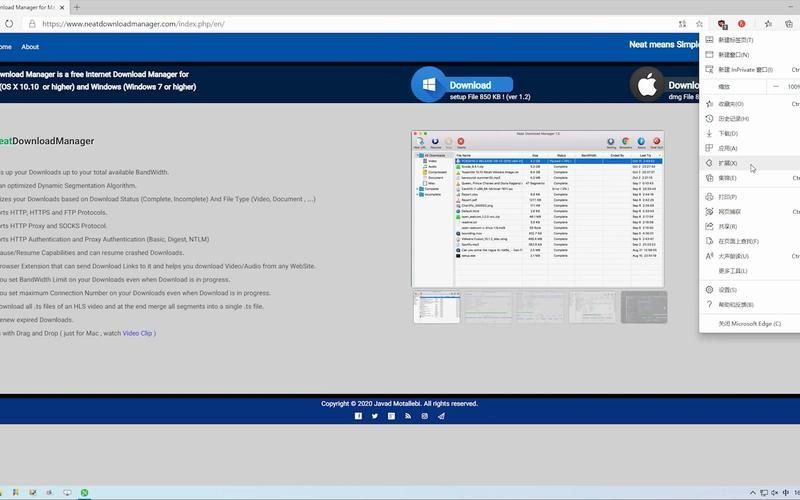800x500 pixels.
Task: Open 帮助和反馈(B) help menu item
Action: coord(749,304)
